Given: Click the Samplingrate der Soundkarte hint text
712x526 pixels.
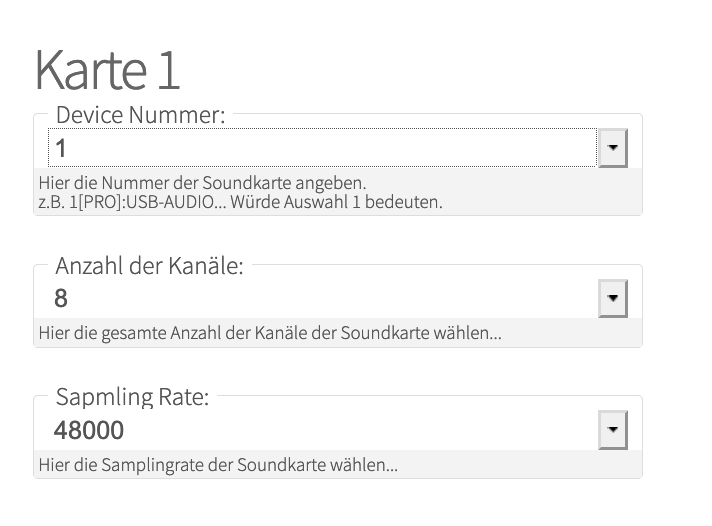Looking at the screenshot, I should (x=218, y=465).
